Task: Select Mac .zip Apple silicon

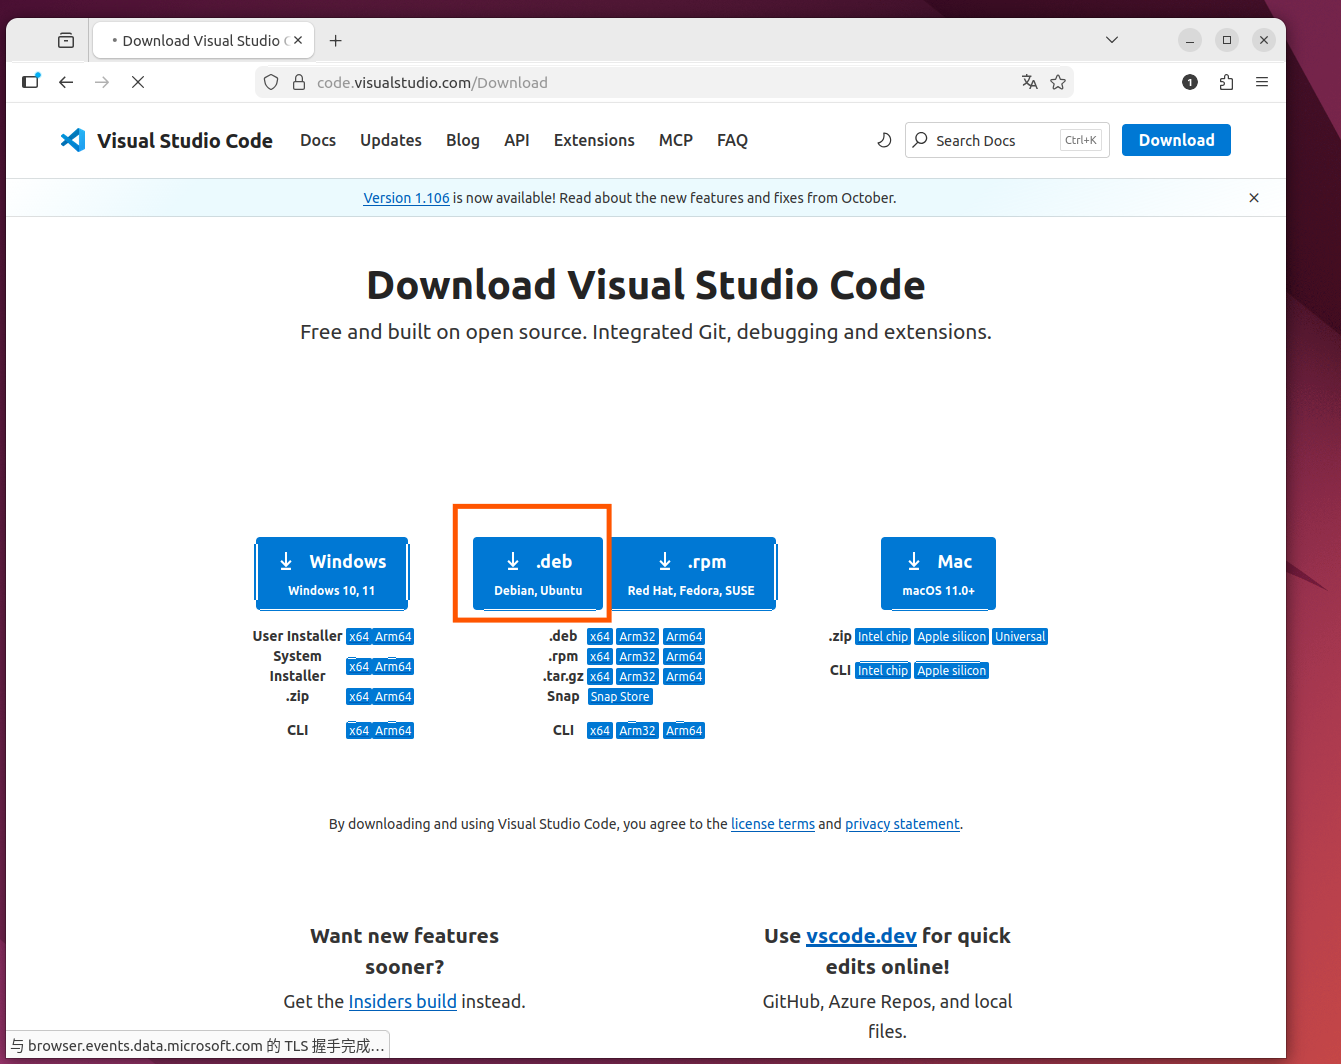Action: click(951, 637)
